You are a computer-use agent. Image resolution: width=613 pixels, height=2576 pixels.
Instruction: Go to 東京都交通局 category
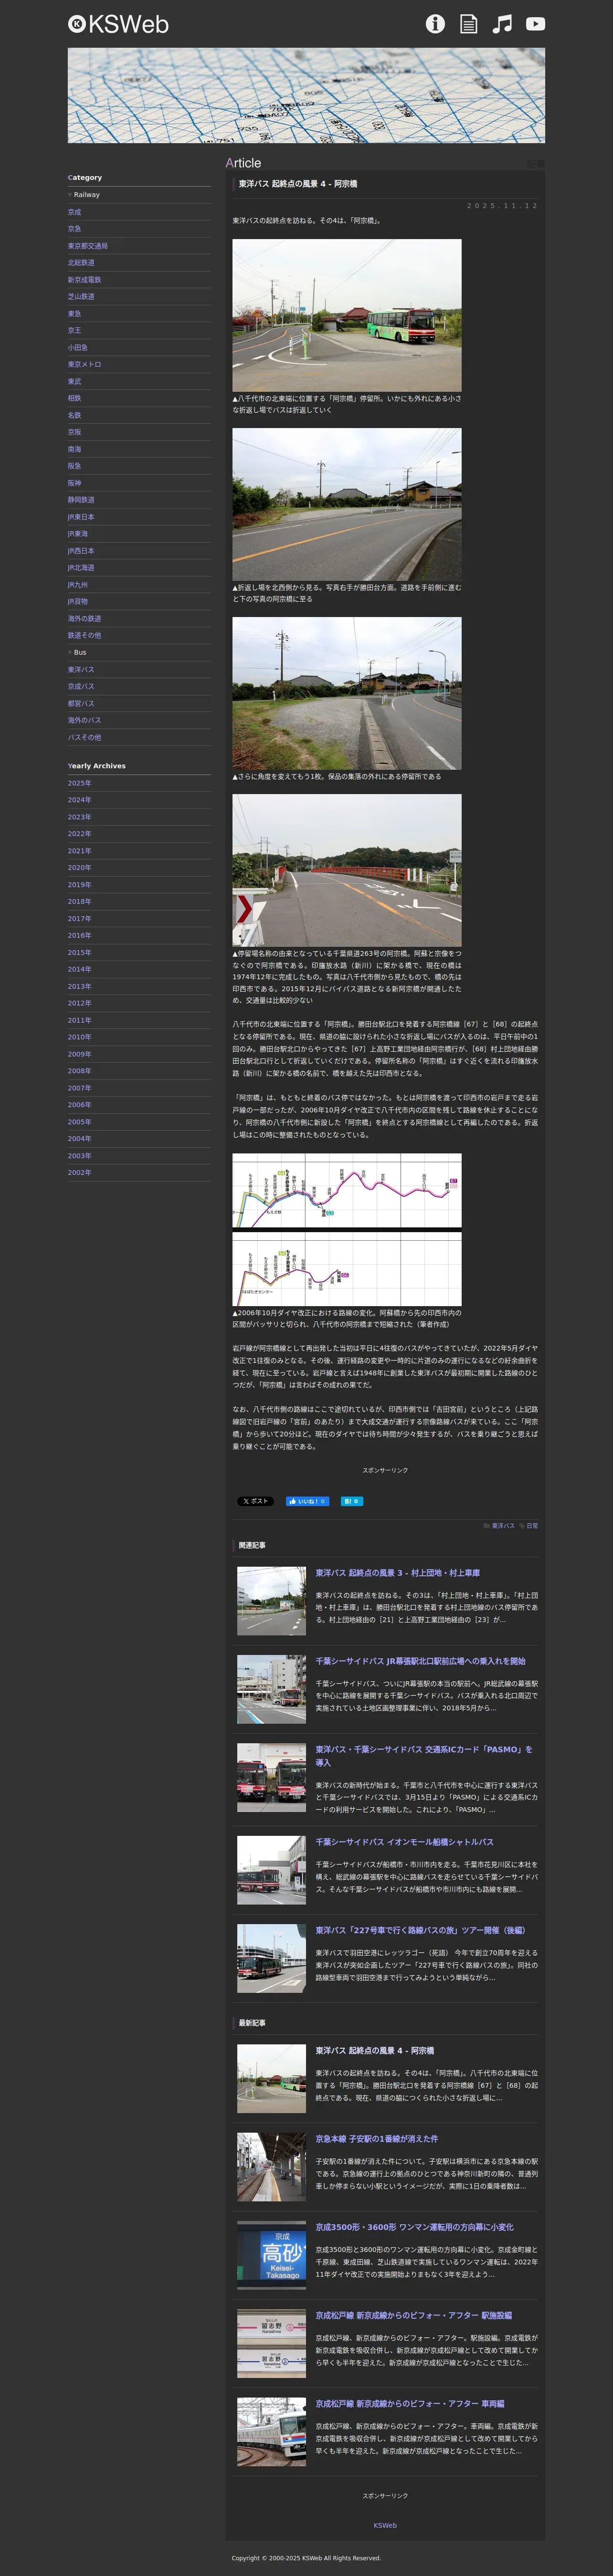point(88,246)
